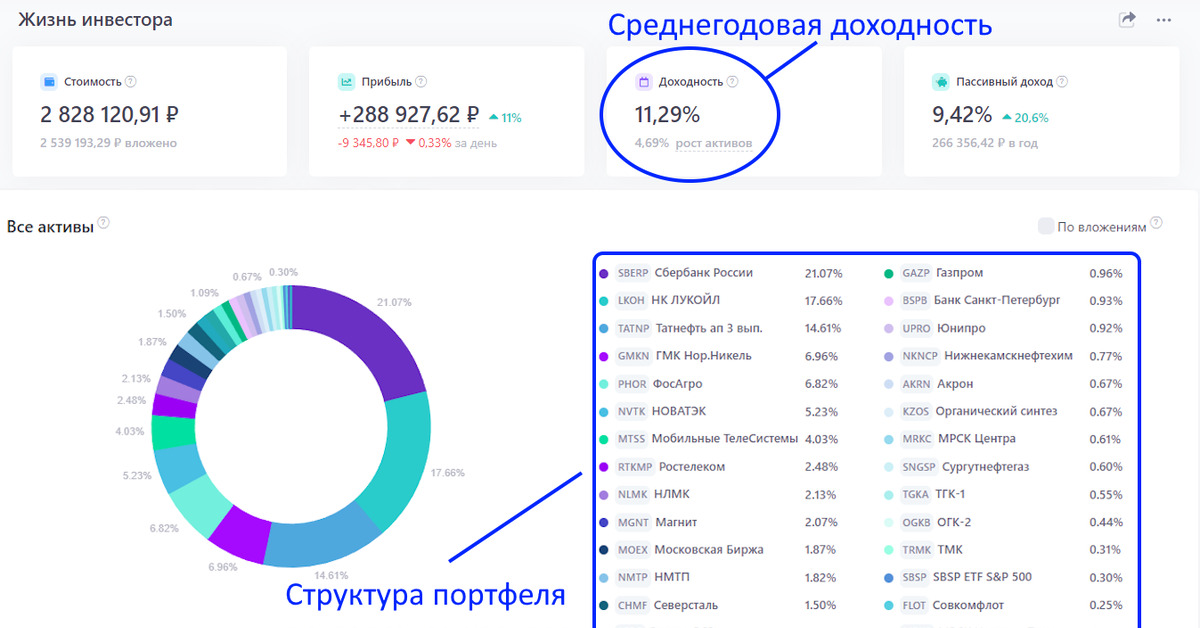Open the Ростелеком asset row

coord(721,467)
